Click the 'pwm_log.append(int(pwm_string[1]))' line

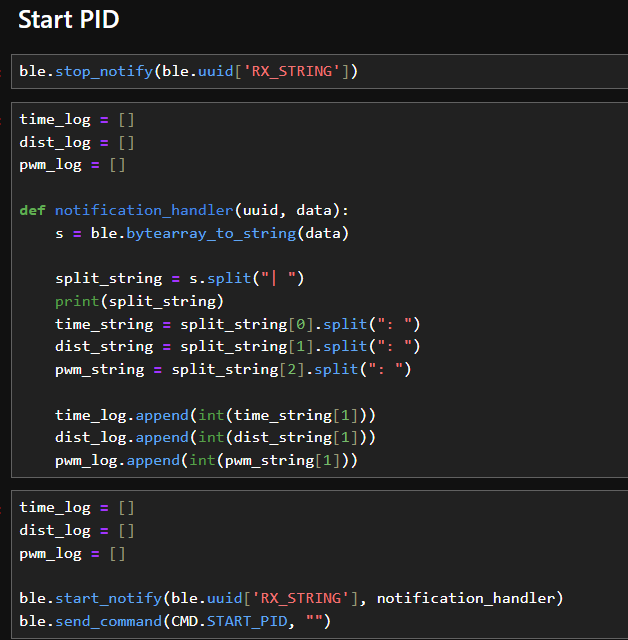[206, 460]
